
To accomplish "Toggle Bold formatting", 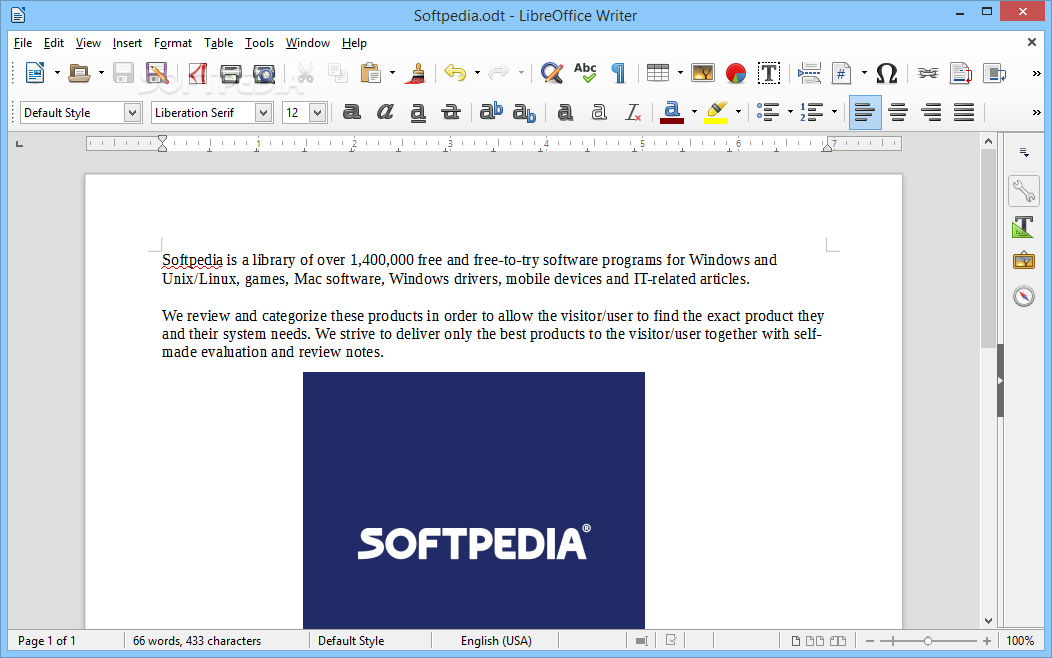I will pyautogui.click(x=352, y=112).
